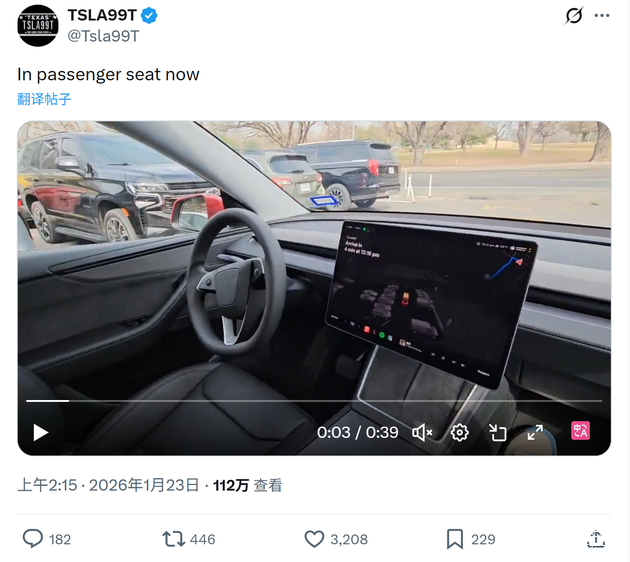Enter fullscreen video mode
This screenshot has width=630, height=562.
(x=535, y=433)
